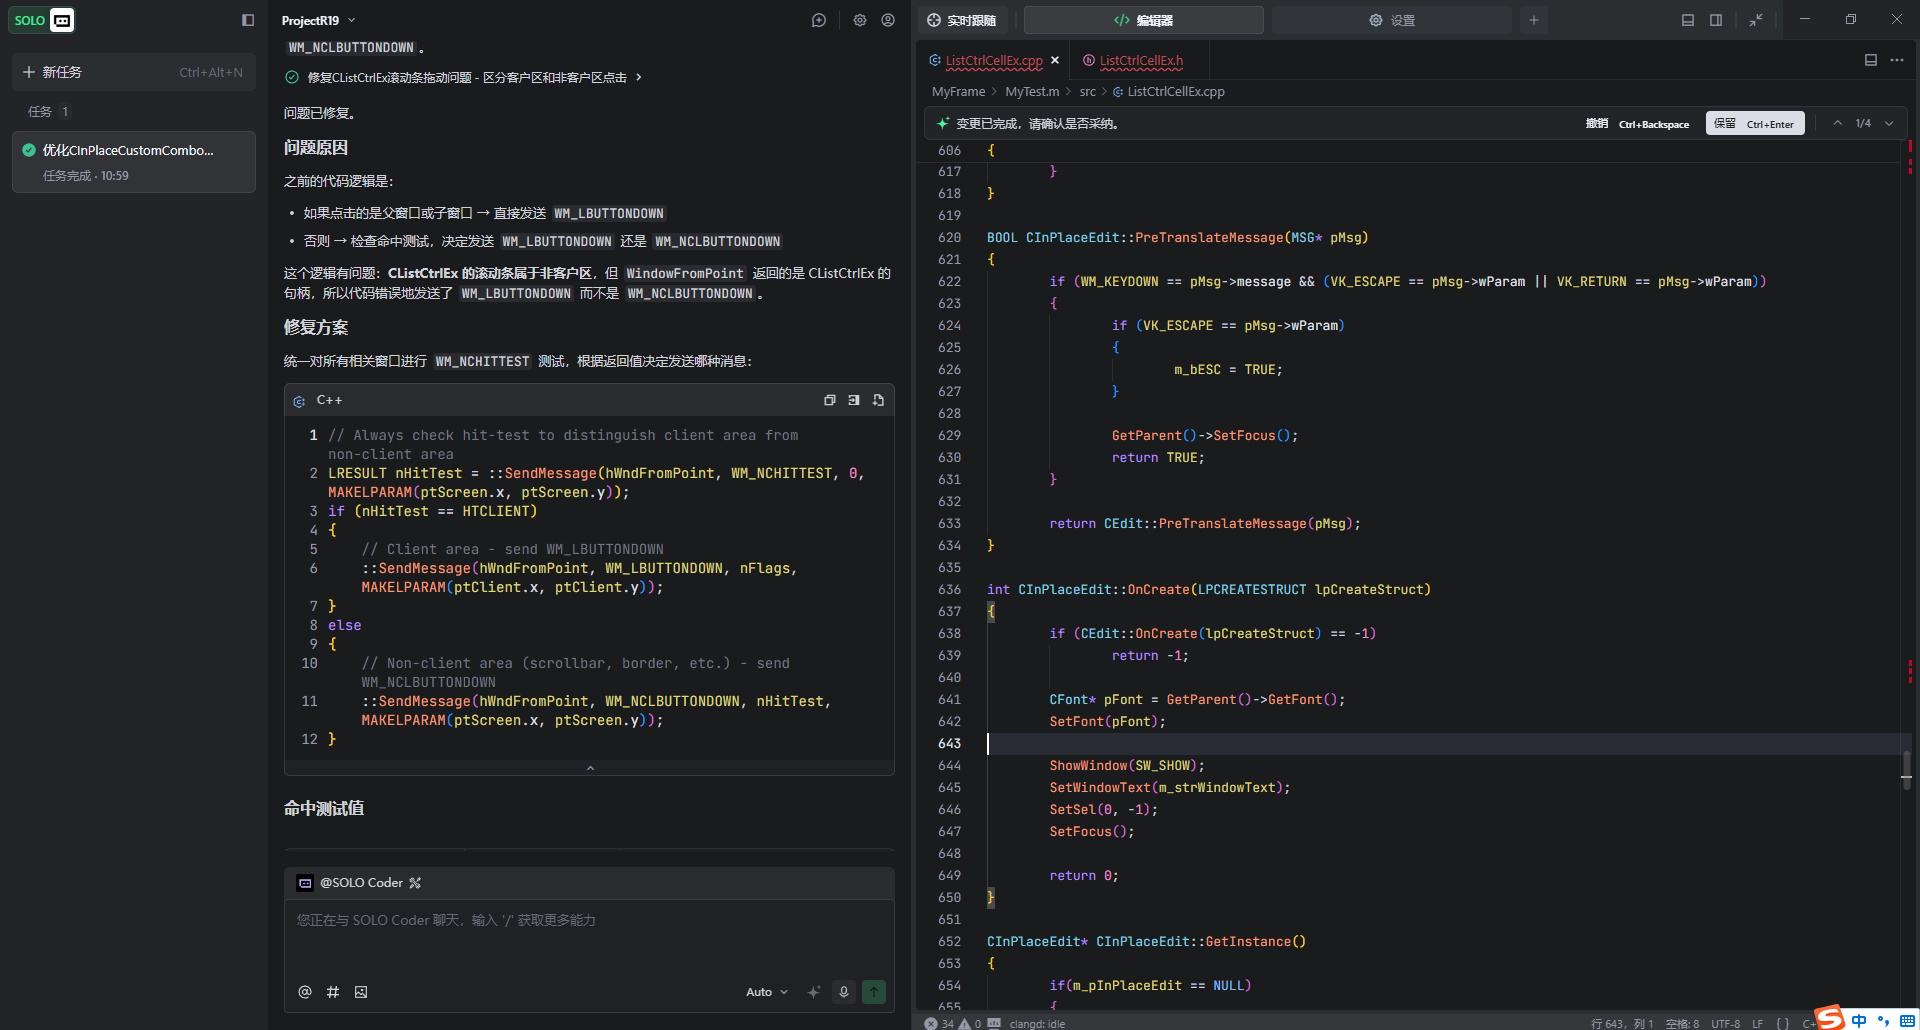Open chat settings gear icon
Image resolution: width=1920 pixels, height=1030 pixels.
pos(860,20)
